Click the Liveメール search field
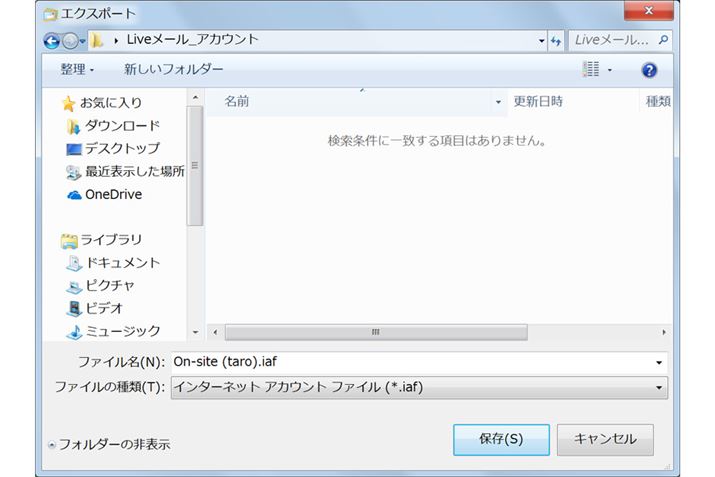The width and height of the screenshot is (715, 477). (x=614, y=41)
